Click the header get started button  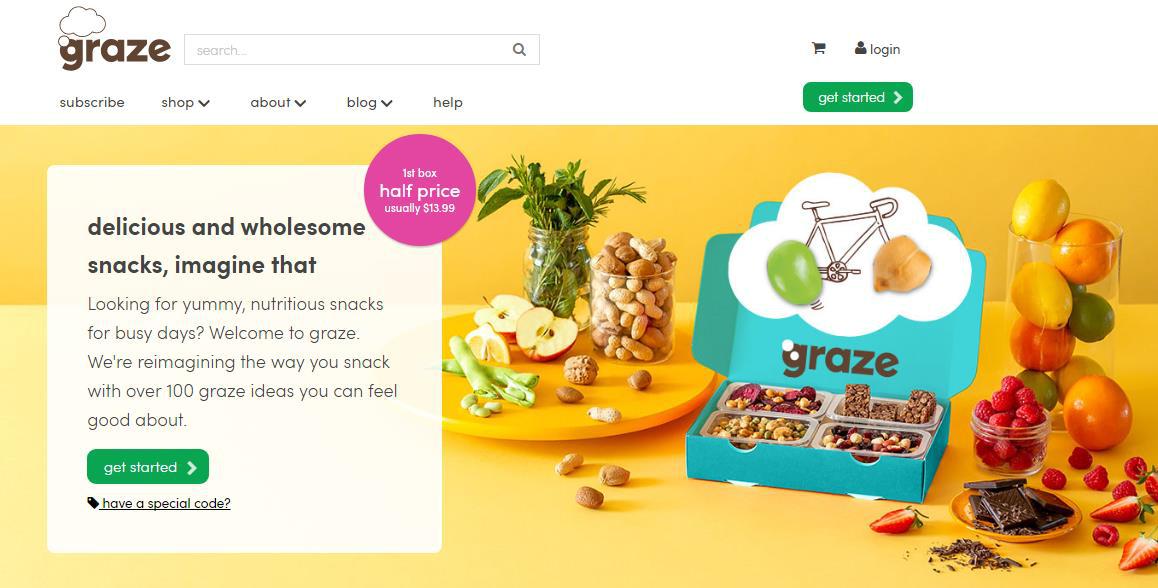coord(857,98)
